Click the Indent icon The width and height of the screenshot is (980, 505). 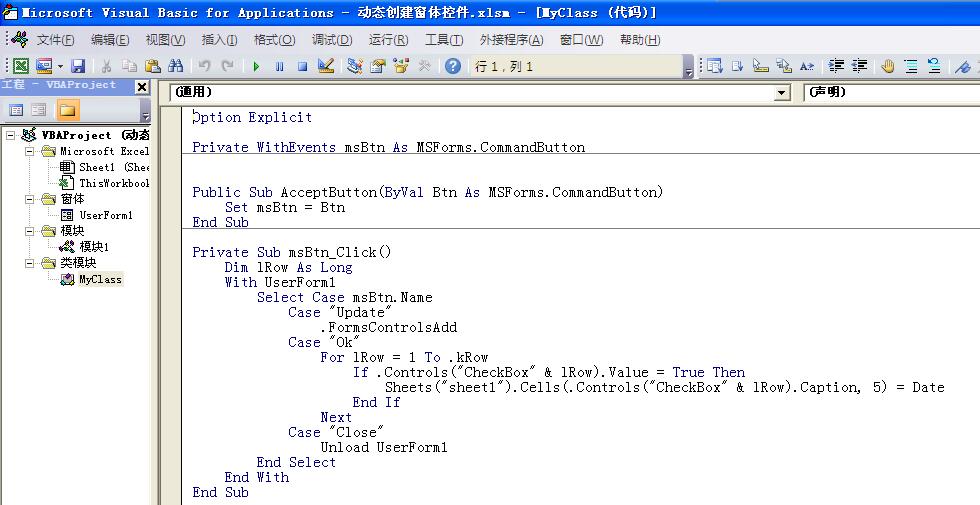tap(836, 66)
